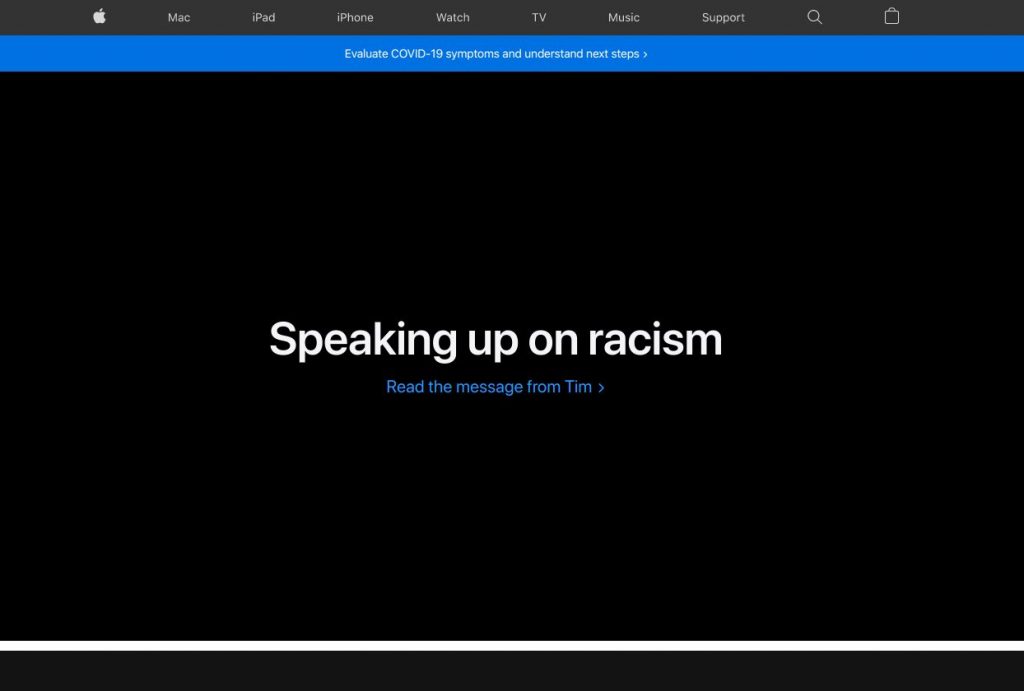
Task: Open the search magnifying glass icon
Action: (x=814, y=17)
